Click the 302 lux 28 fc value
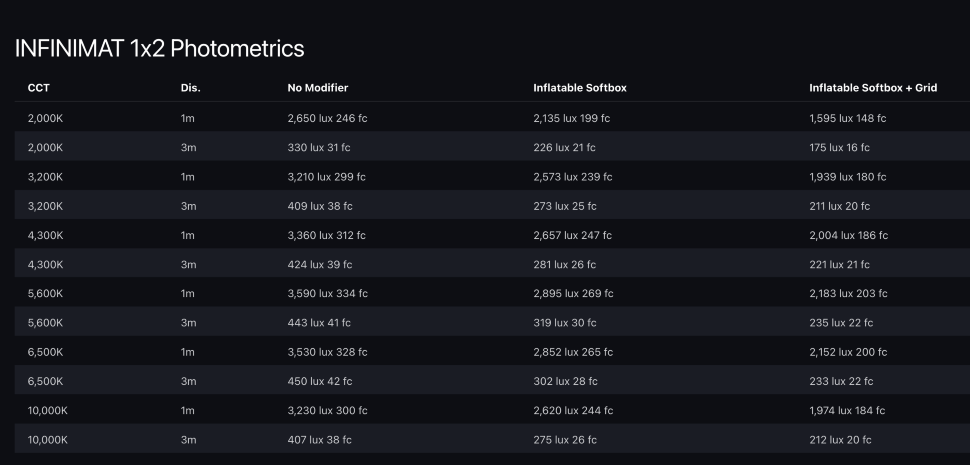 pos(565,382)
